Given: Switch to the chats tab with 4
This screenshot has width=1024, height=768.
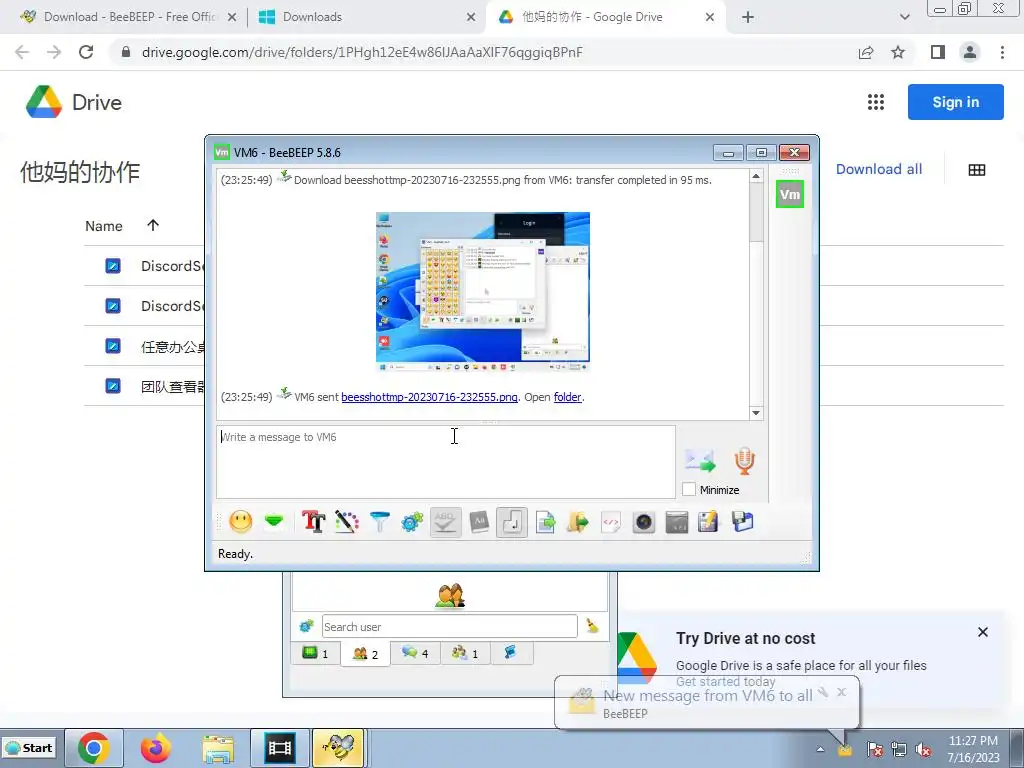Looking at the screenshot, I should click(x=415, y=653).
